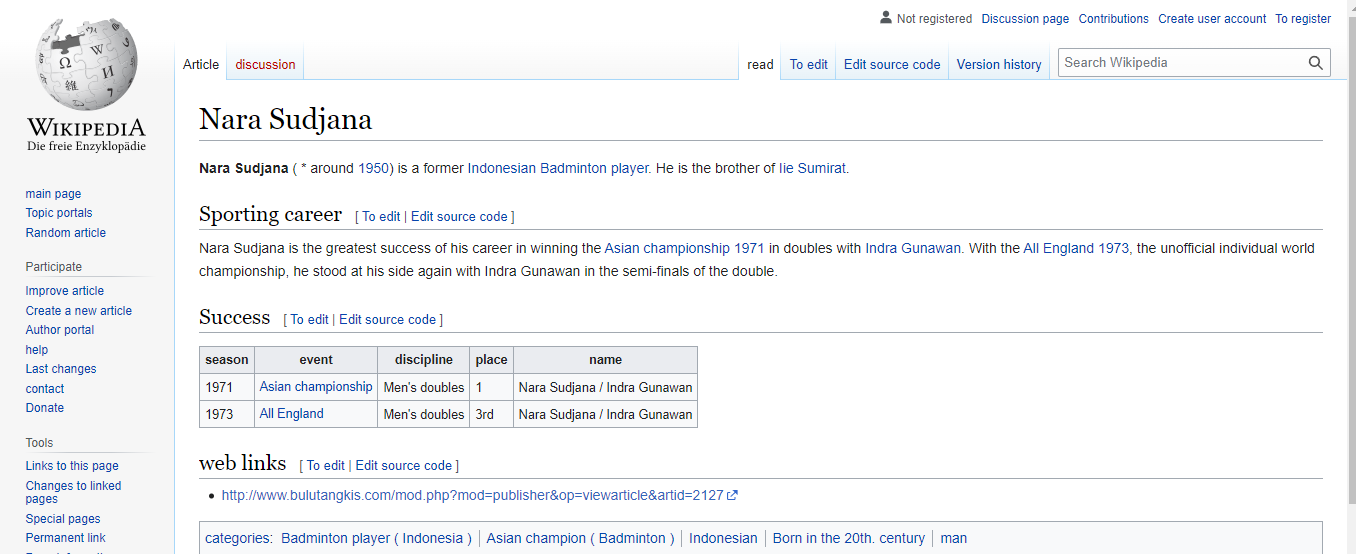The width and height of the screenshot is (1356, 554).
Task: Focus the Search Wikipedia input field
Action: coord(1182,63)
